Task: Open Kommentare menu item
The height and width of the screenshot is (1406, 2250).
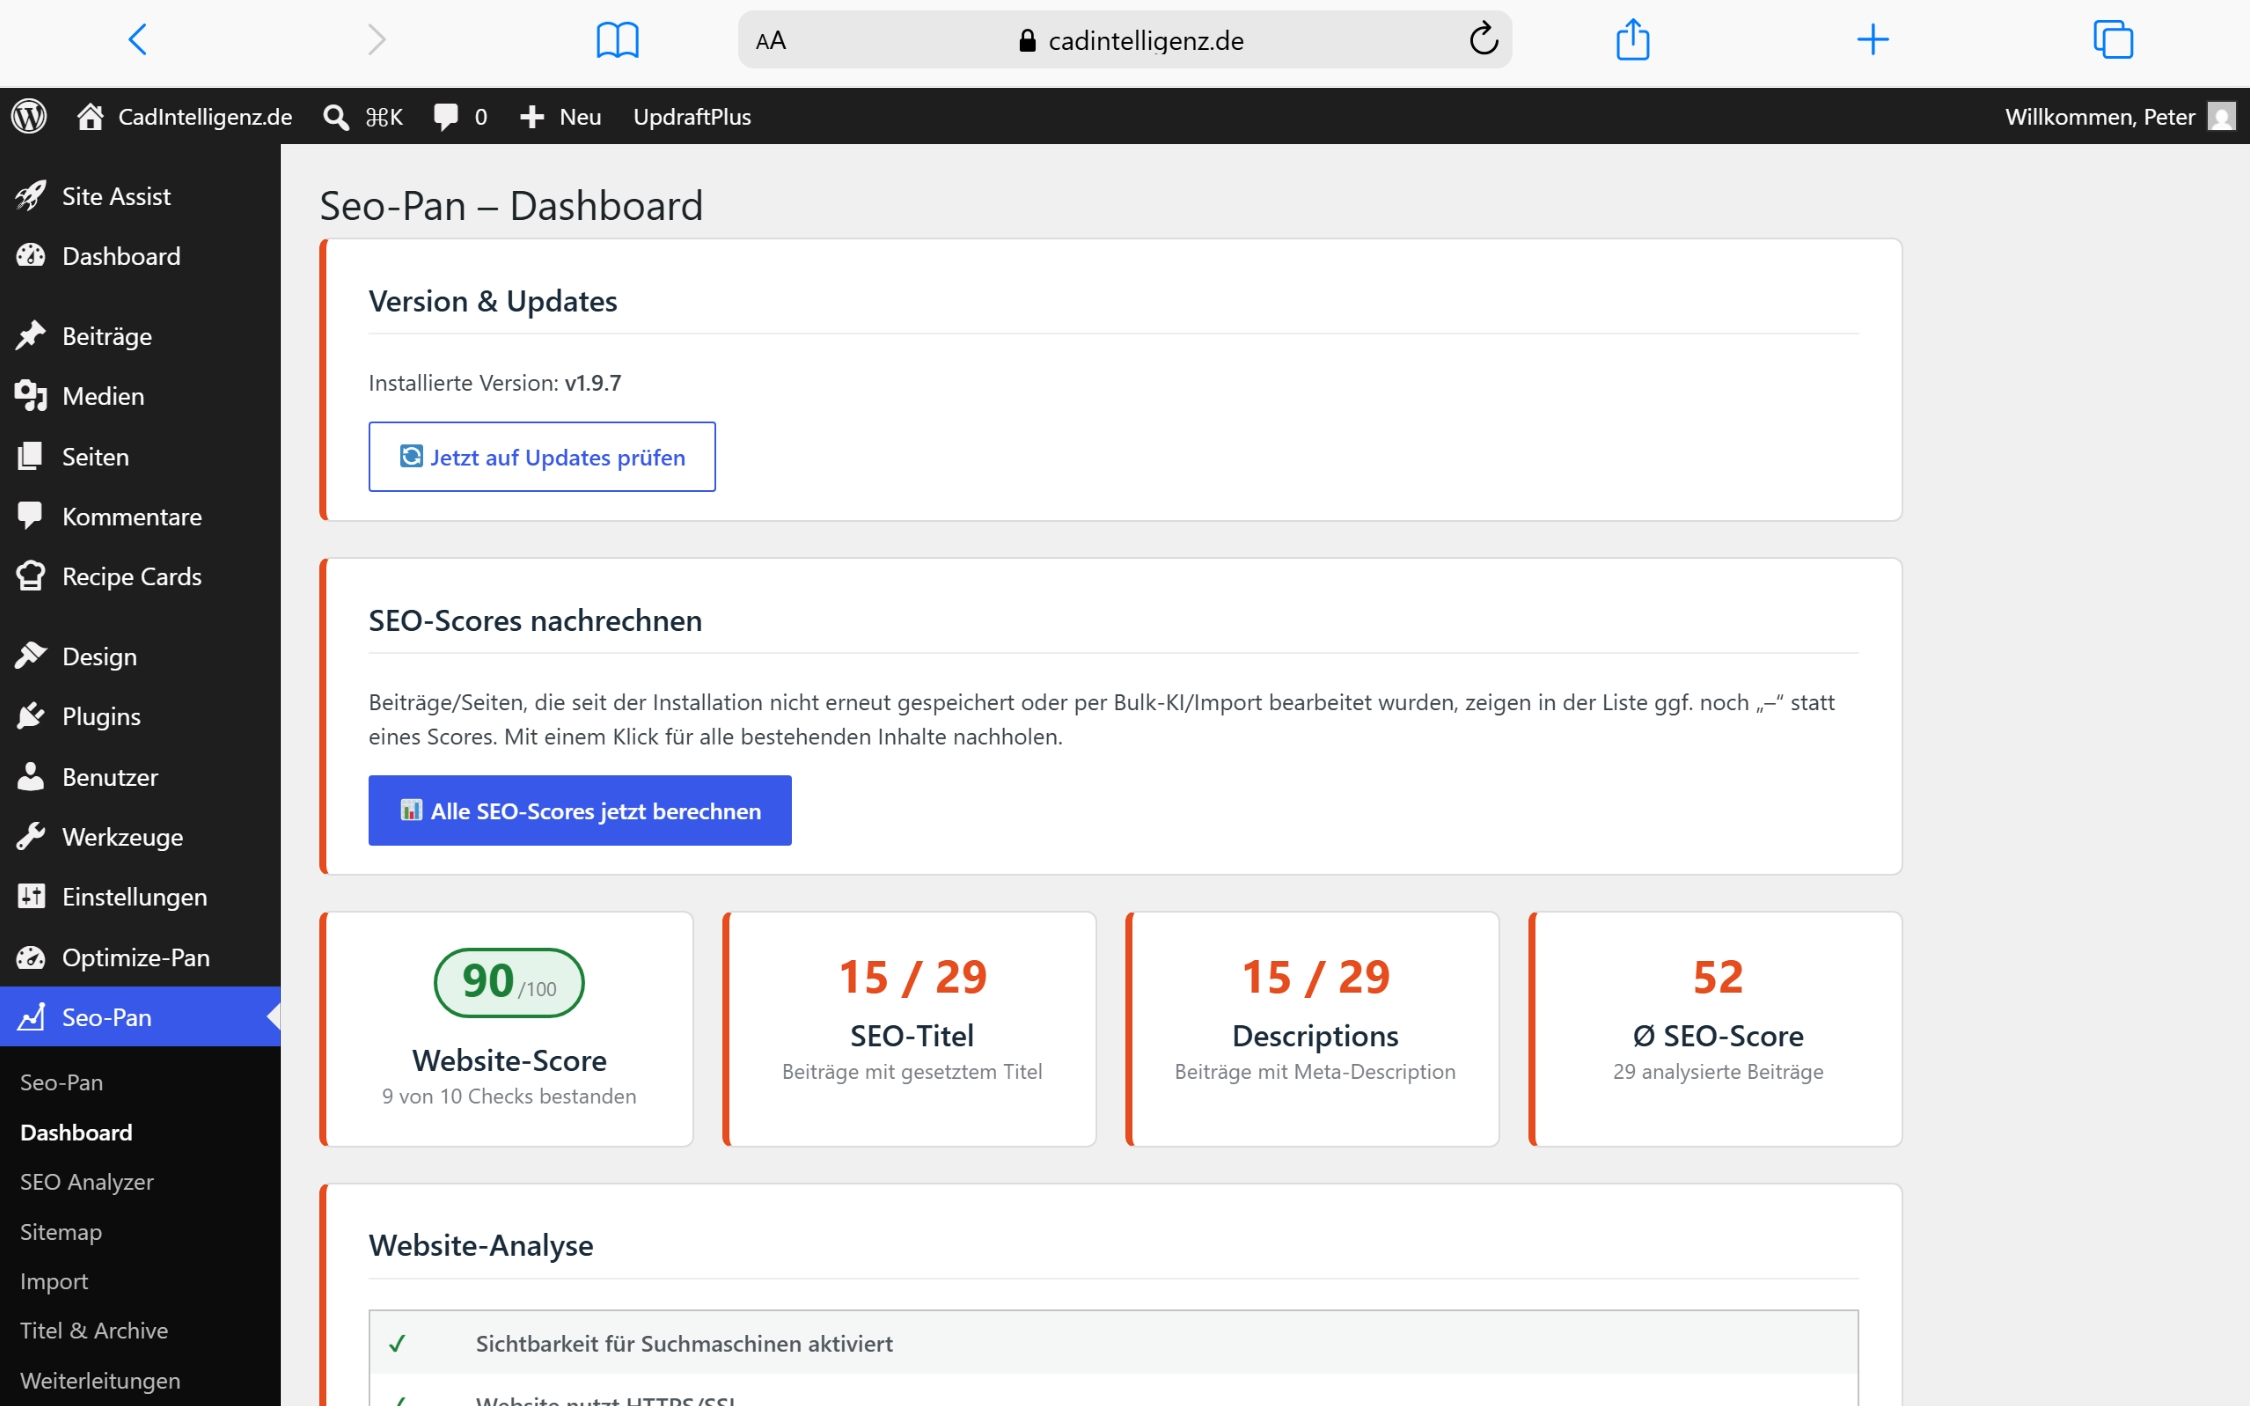Action: pyautogui.click(x=140, y=517)
